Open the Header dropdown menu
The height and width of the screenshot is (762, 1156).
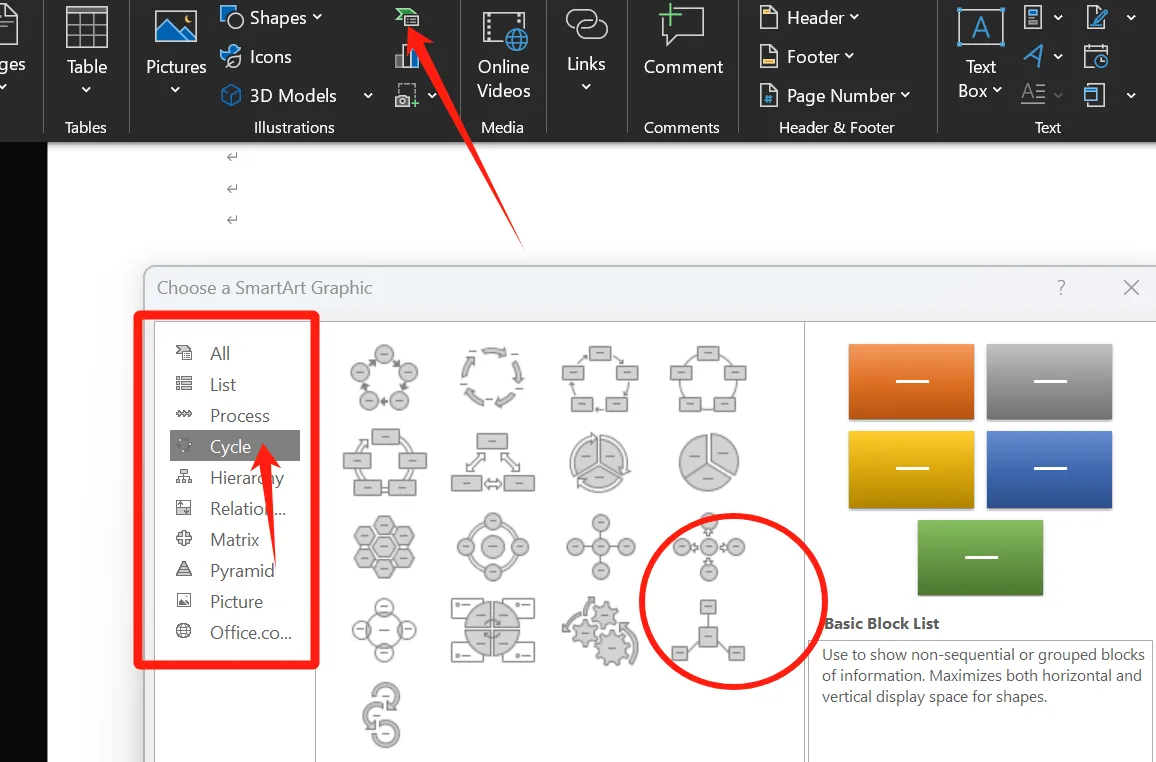point(810,18)
